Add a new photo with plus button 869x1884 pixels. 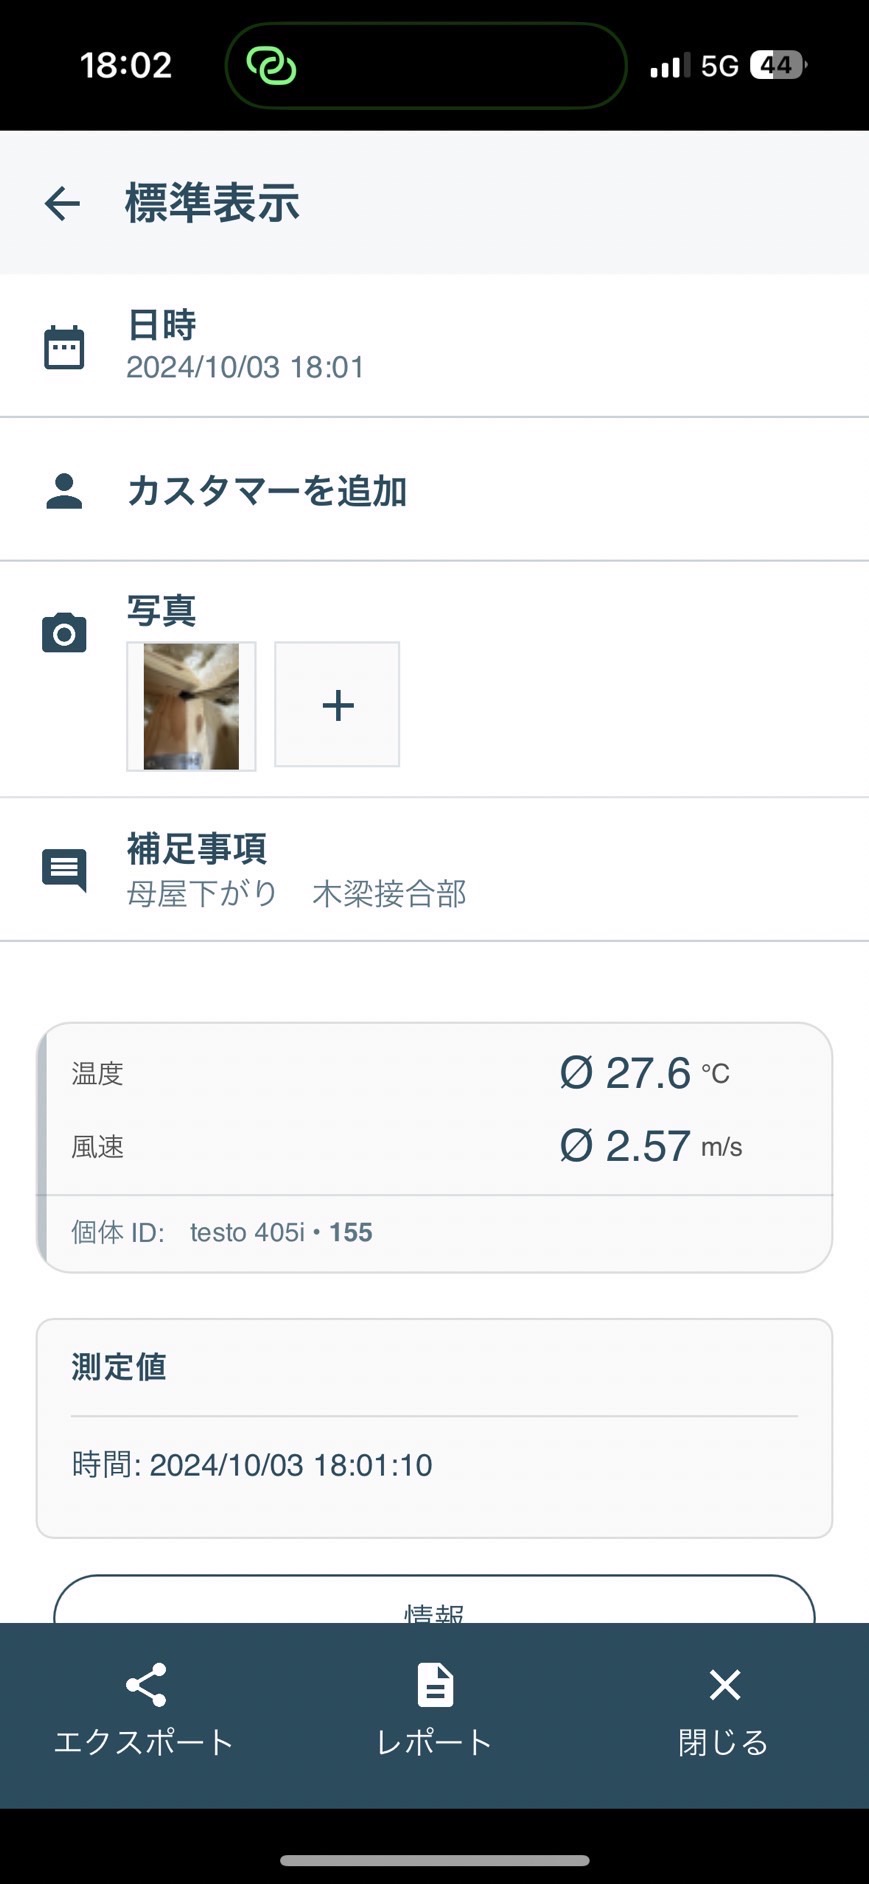pyautogui.click(x=337, y=705)
